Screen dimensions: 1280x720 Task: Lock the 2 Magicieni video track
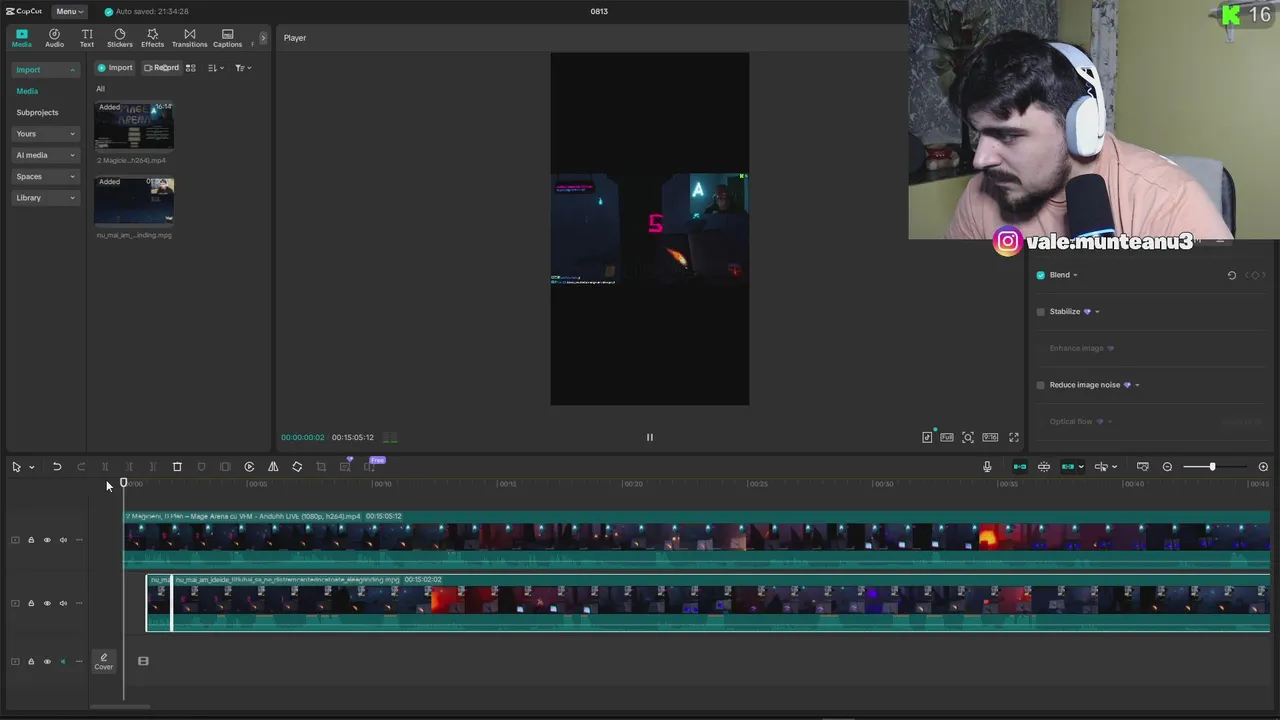[31, 540]
